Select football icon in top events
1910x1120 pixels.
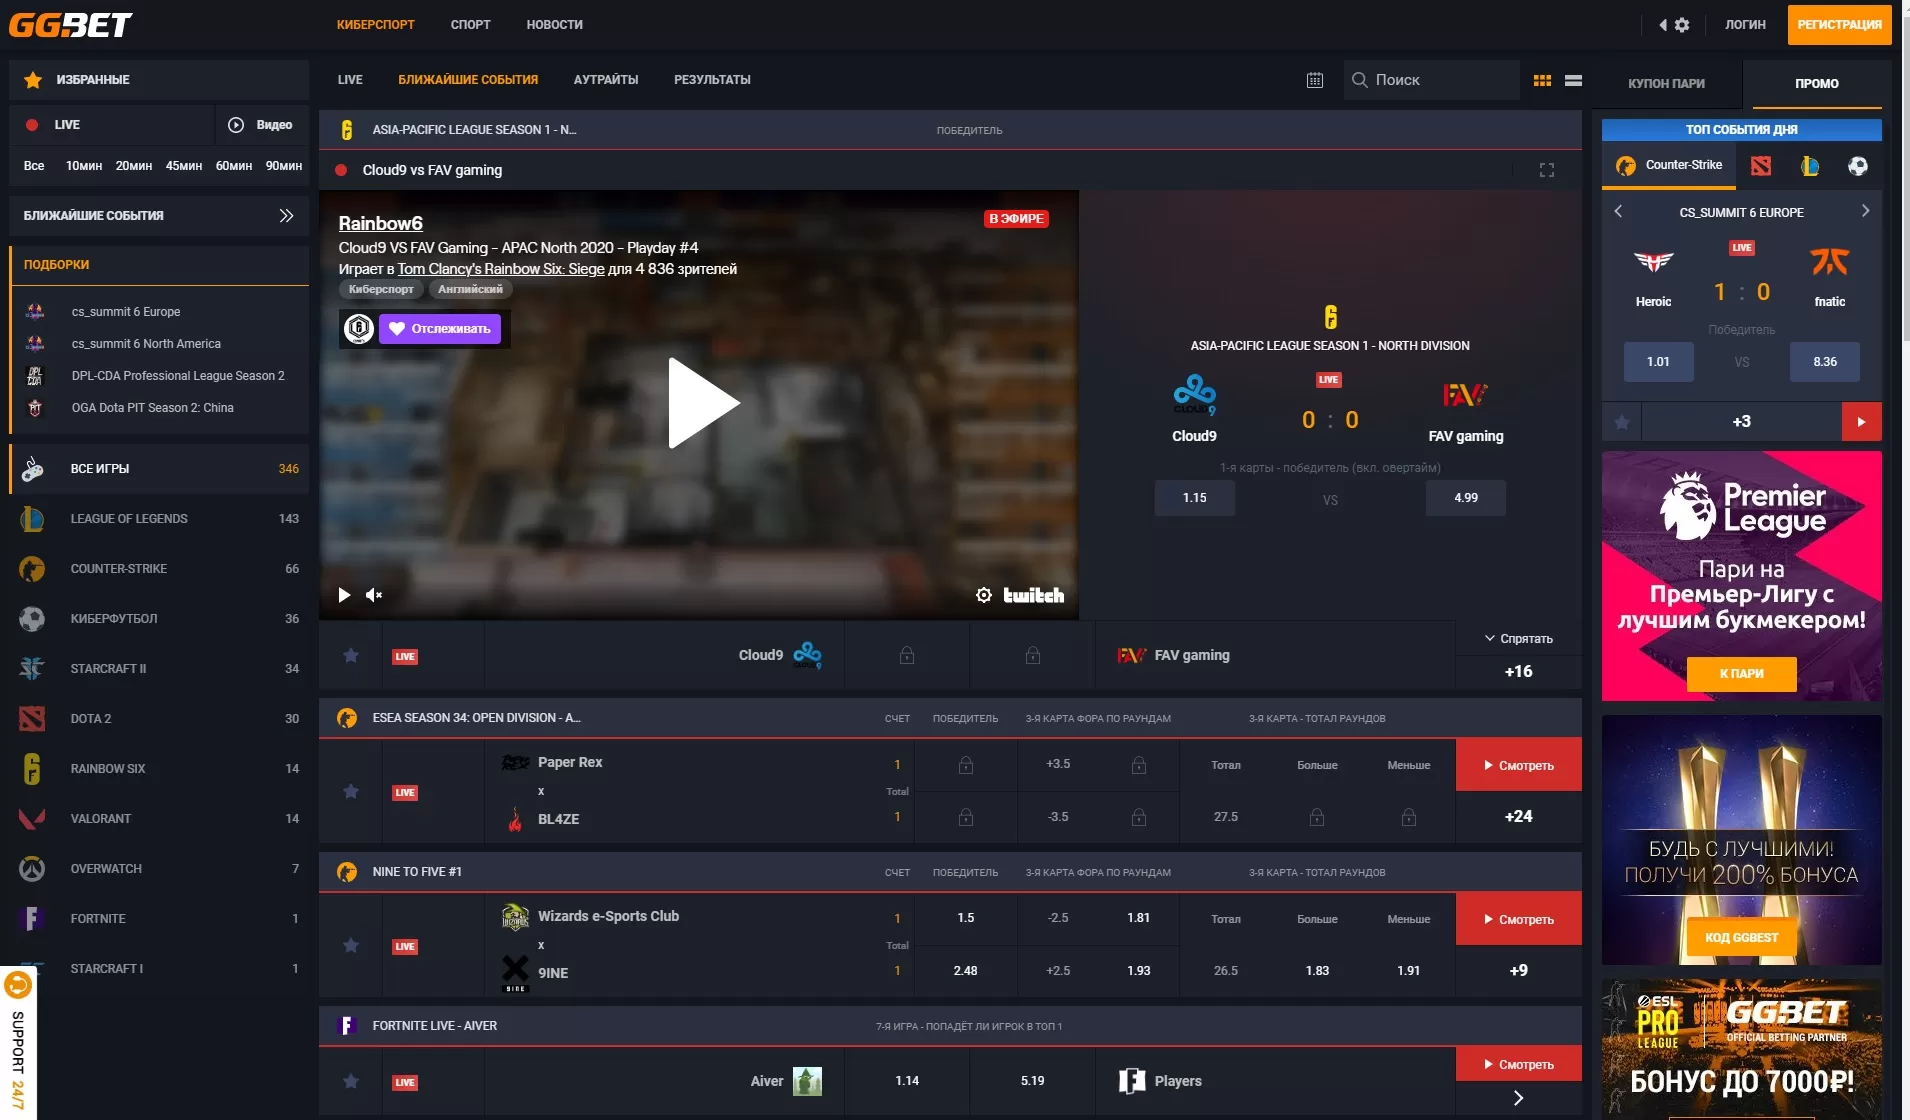tap(1857, 166)
